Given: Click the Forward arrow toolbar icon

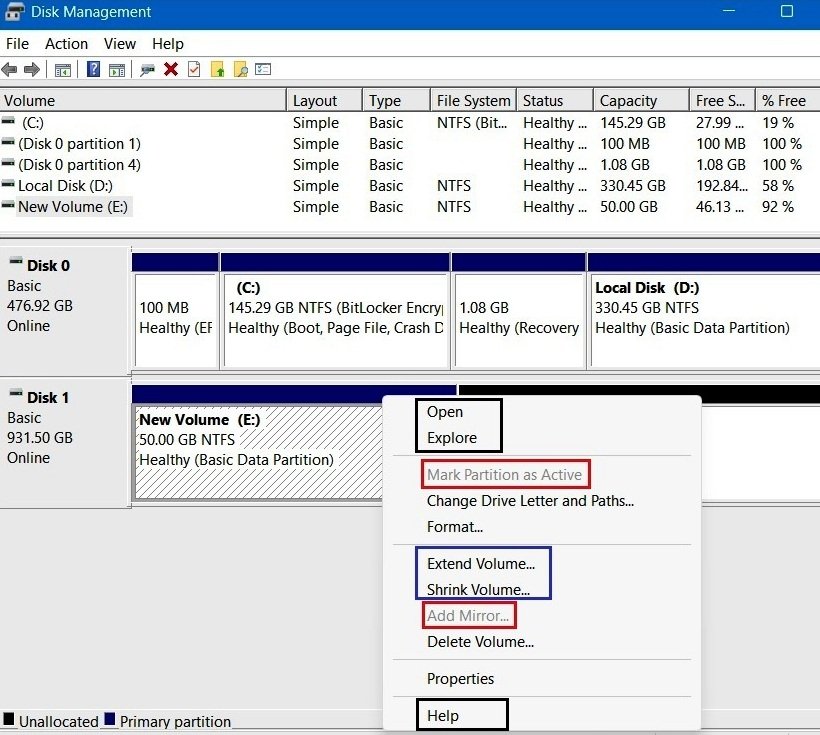Looking at the screenshot, I should 32,69.
